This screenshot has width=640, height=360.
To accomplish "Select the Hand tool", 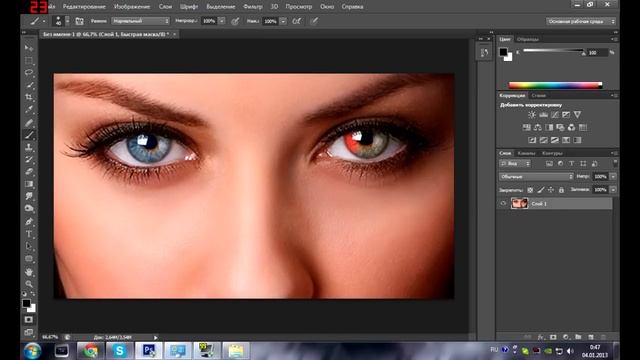I will (29, 272).
